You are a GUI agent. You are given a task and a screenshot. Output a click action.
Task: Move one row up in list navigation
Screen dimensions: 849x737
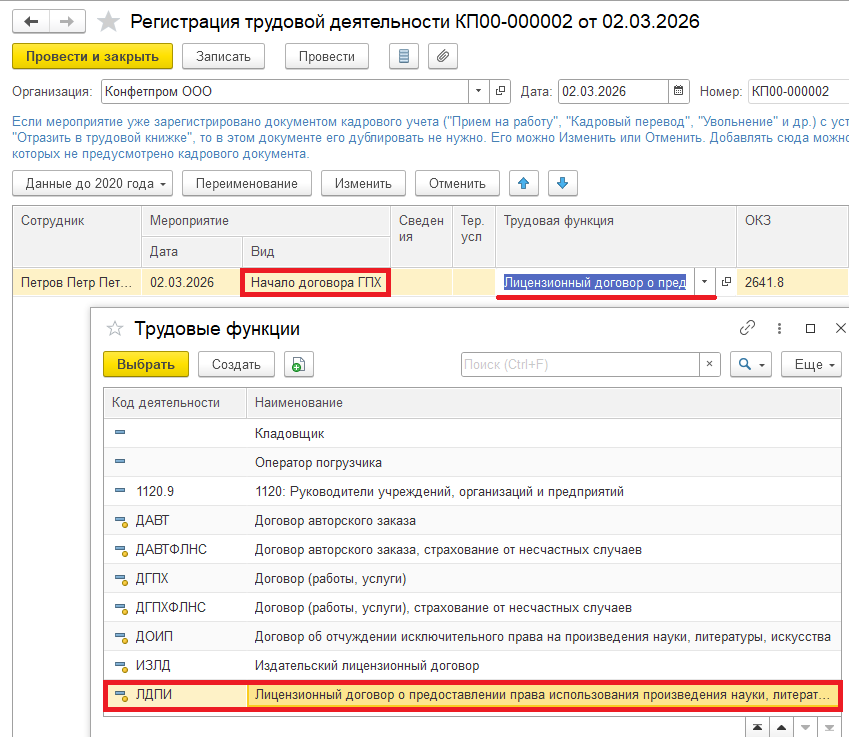781,727
